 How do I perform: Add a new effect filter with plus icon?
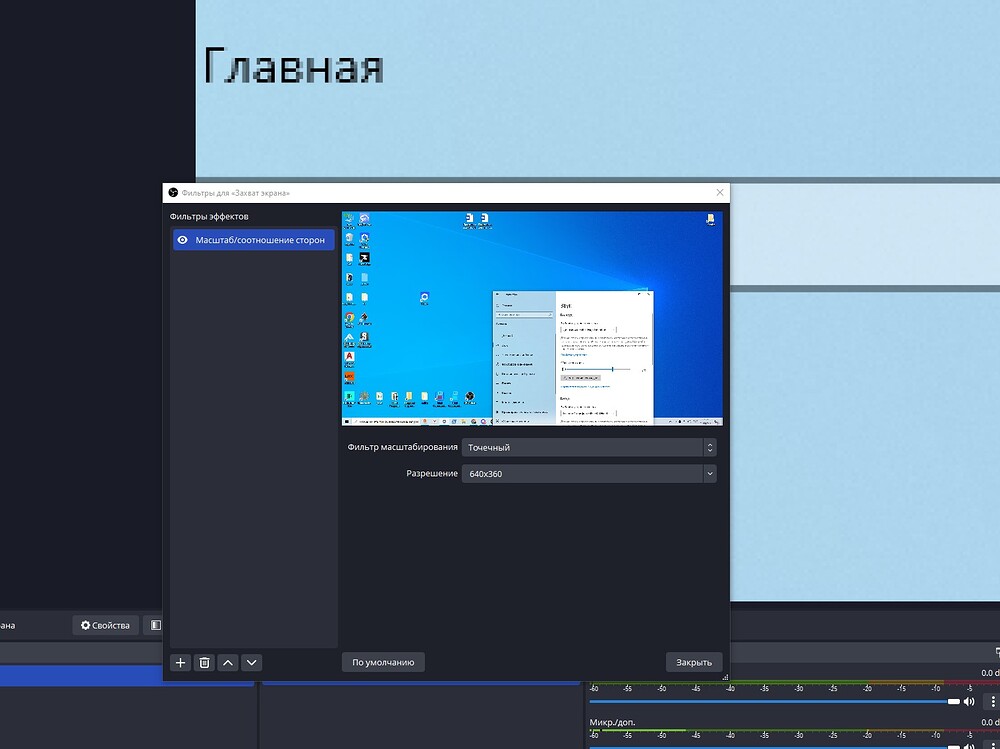180,662
